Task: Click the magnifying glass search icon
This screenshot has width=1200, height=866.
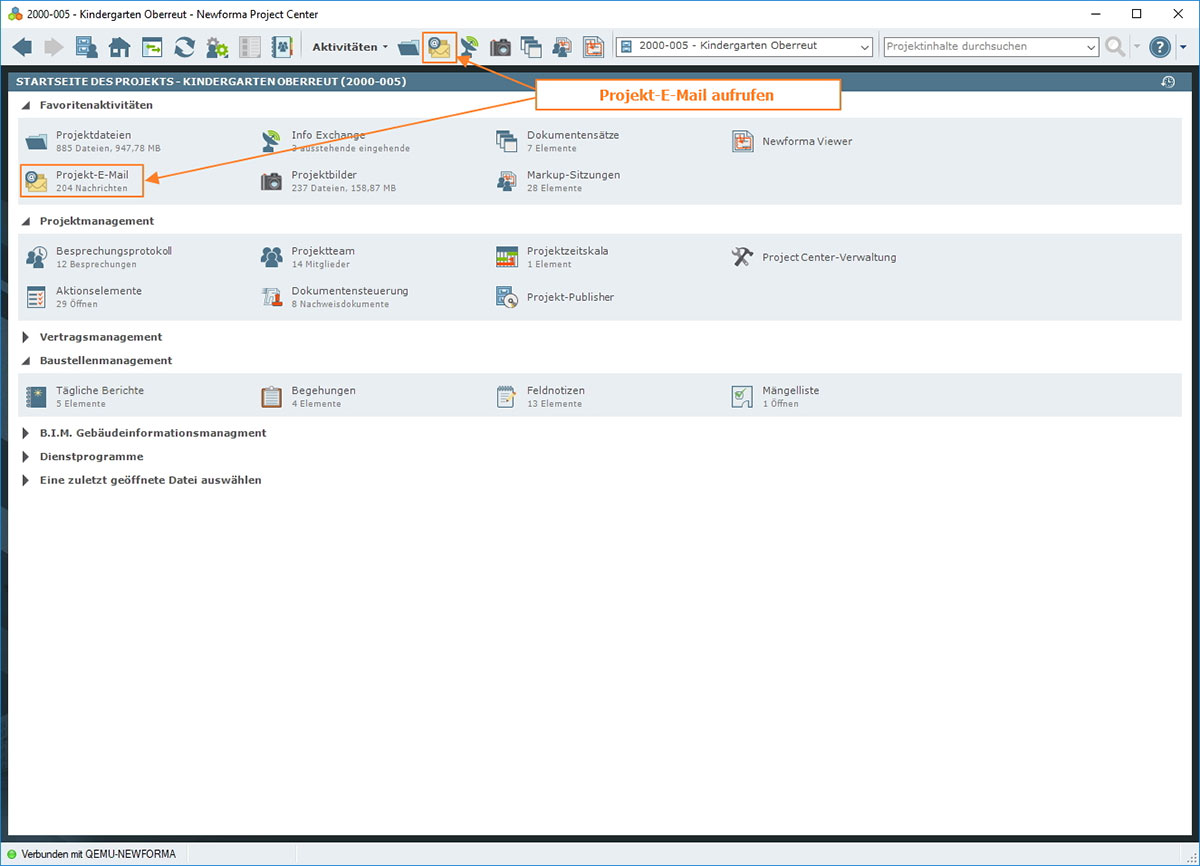Action: [x=1115, y=46]
